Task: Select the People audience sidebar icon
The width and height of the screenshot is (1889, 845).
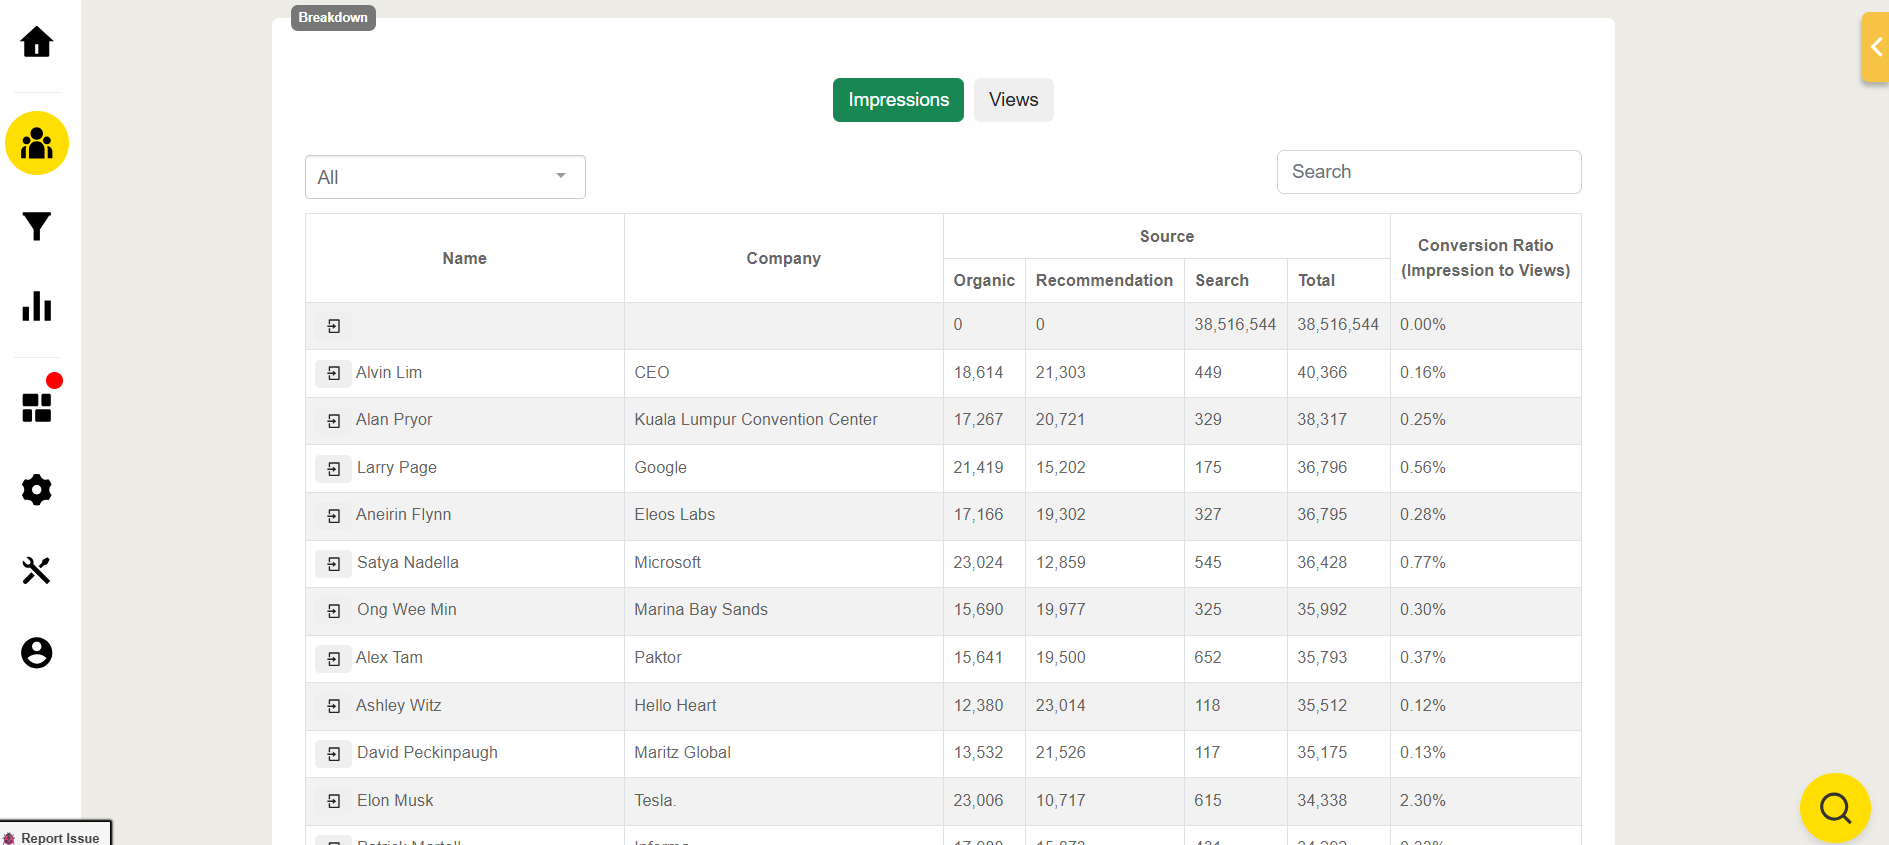Action: click(x=37, y=143)
